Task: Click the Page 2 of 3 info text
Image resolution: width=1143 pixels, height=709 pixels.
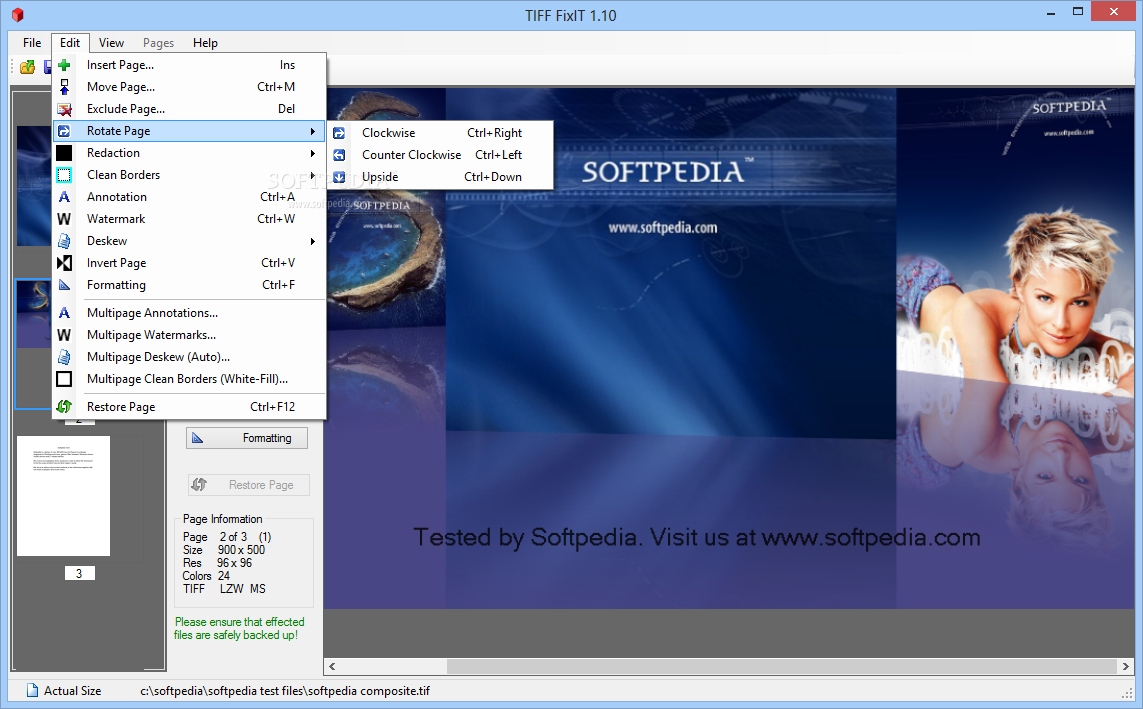Action: coord(227,537)
